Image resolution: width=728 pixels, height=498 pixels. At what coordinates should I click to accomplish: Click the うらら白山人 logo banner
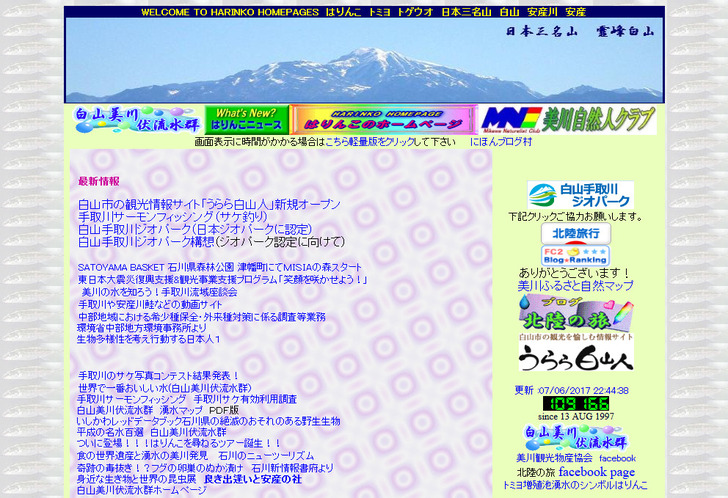(x=575, y=357)
